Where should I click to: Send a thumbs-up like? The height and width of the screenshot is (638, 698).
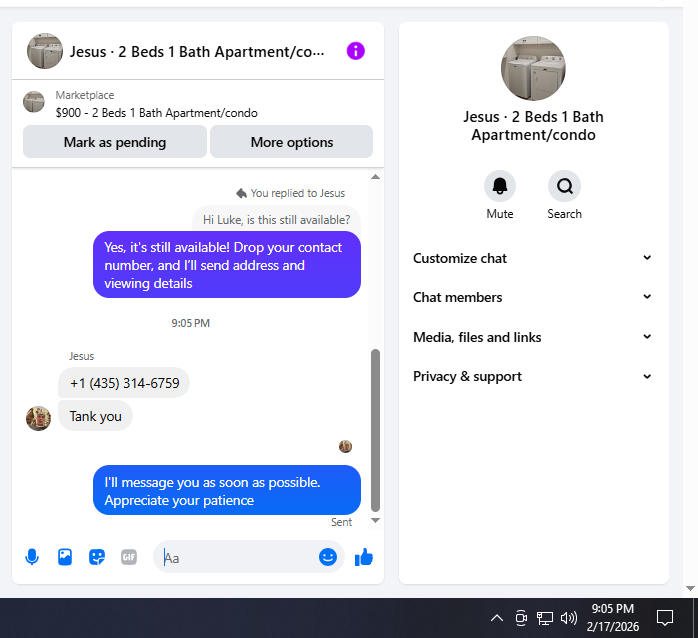point(364,557)
